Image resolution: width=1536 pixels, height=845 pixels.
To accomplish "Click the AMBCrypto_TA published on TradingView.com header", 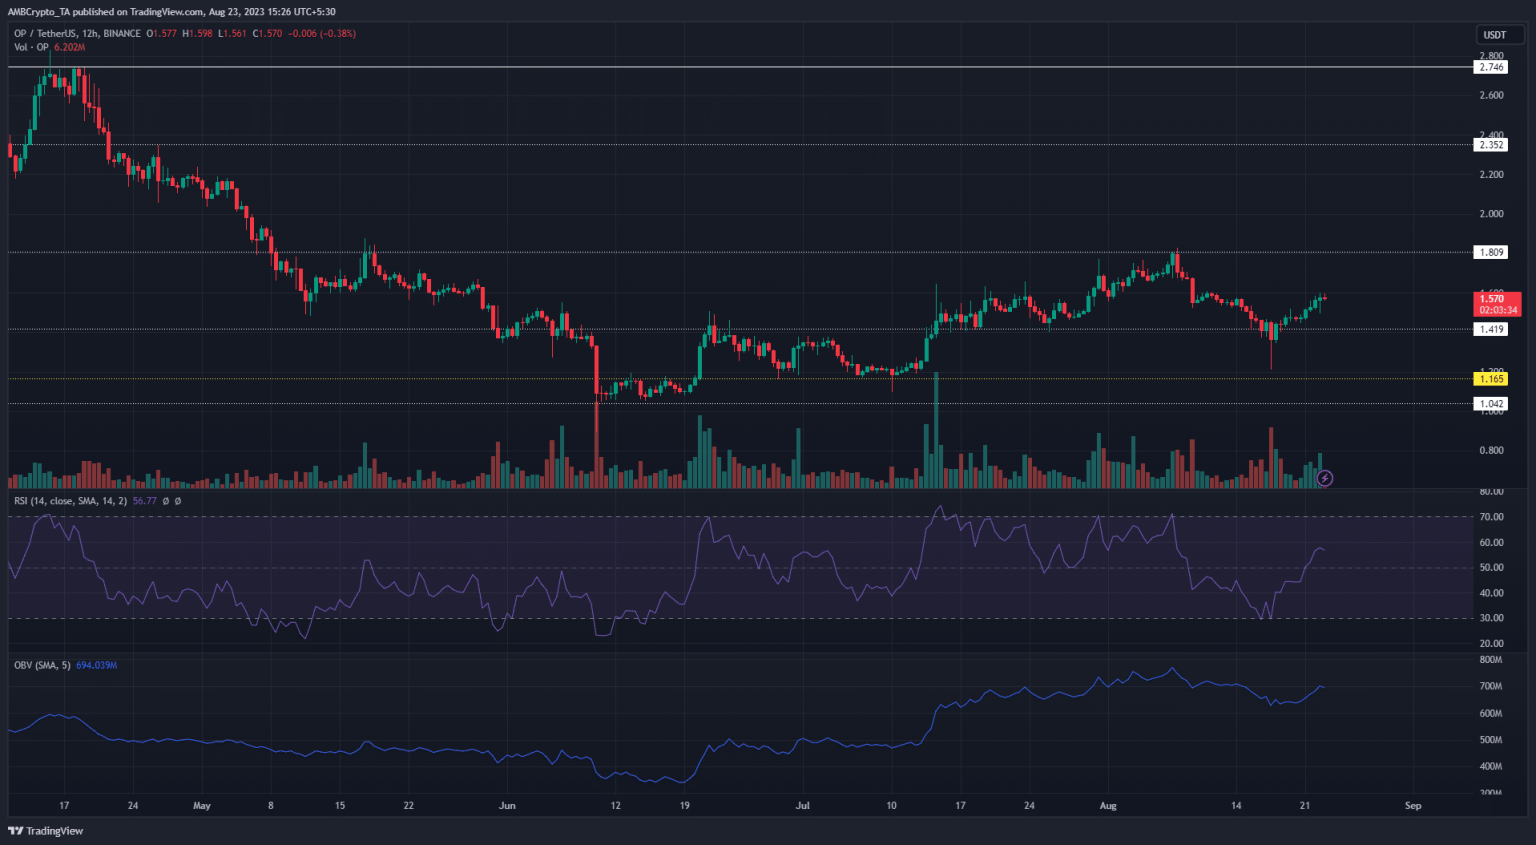I will pyautogui.click(x=172, y=12).
